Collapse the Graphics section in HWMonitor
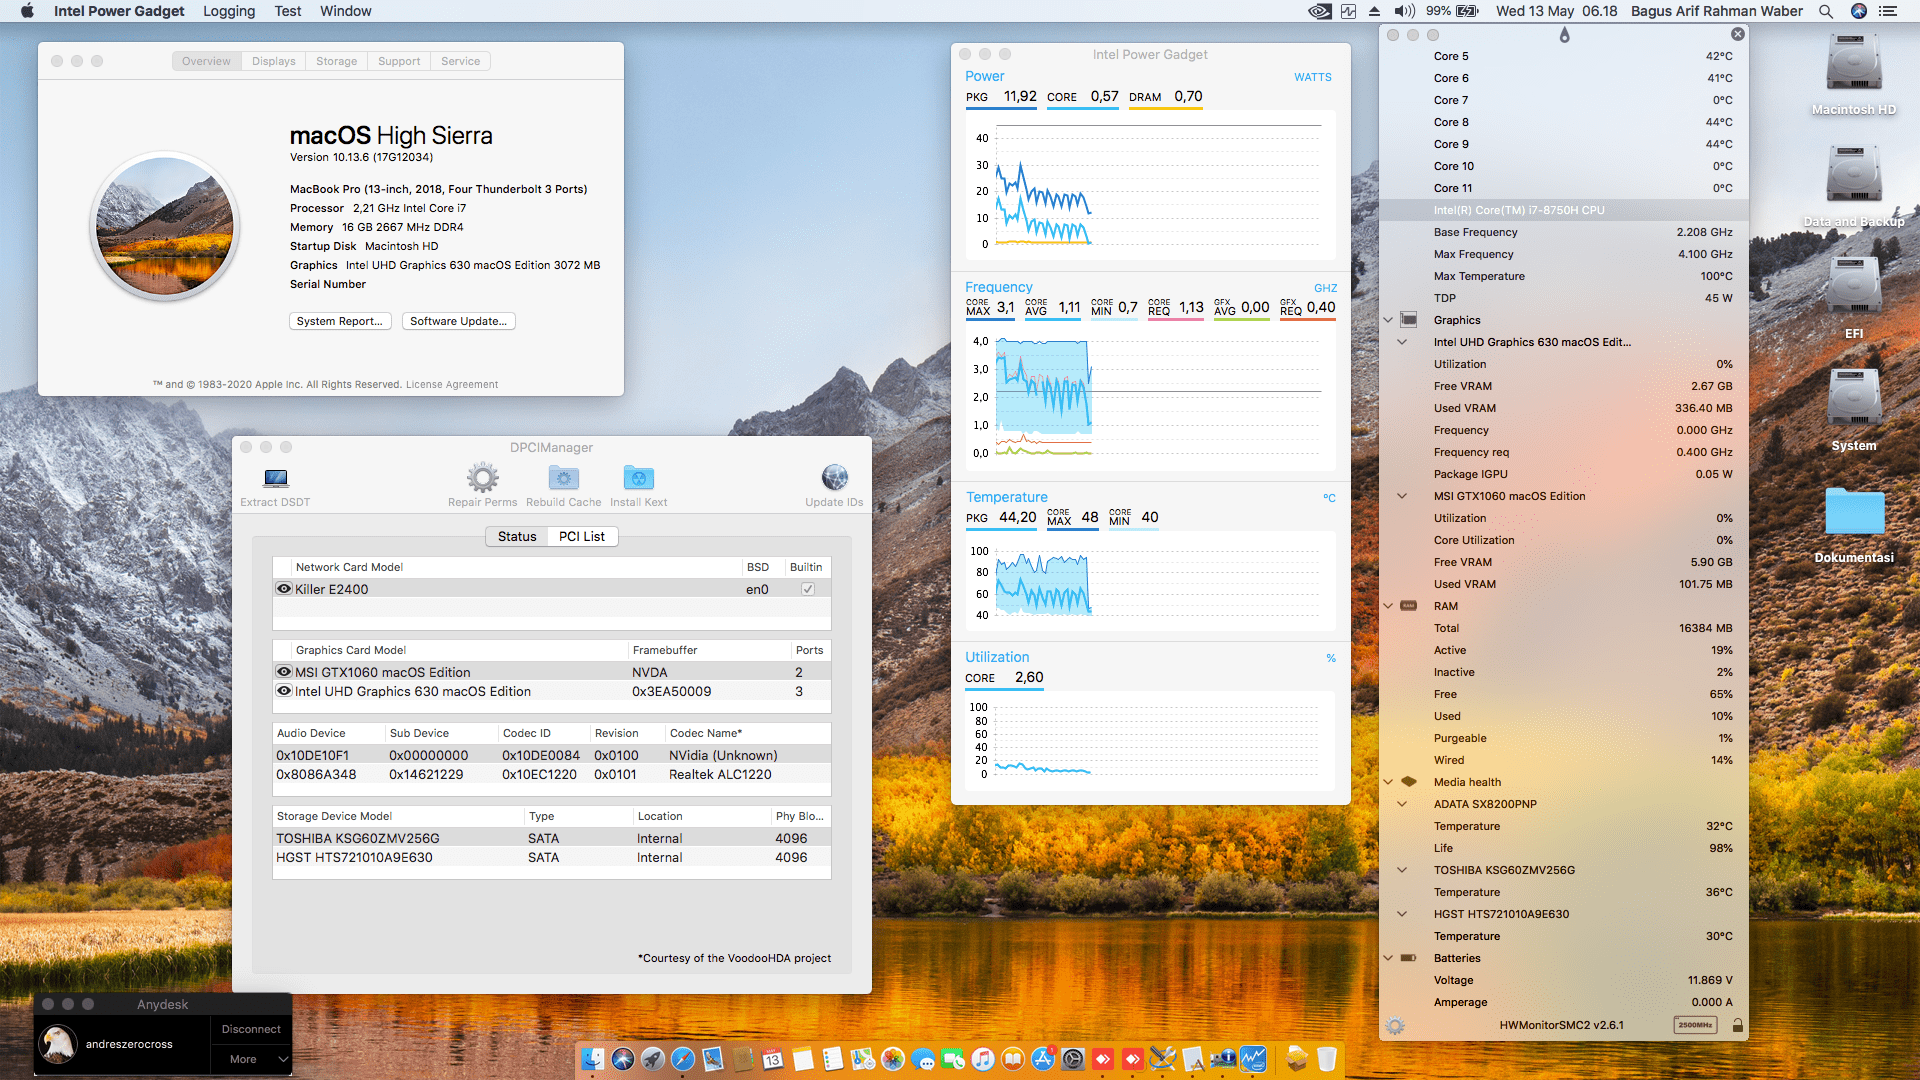Viewport: 1920px width, 1080px height. (1388, 320)
